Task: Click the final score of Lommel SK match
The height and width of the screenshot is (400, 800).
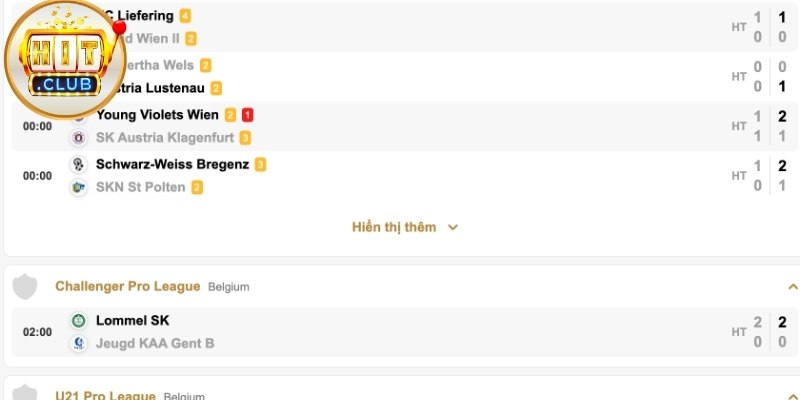Action: pyautogui.click(x=782, y=322)
